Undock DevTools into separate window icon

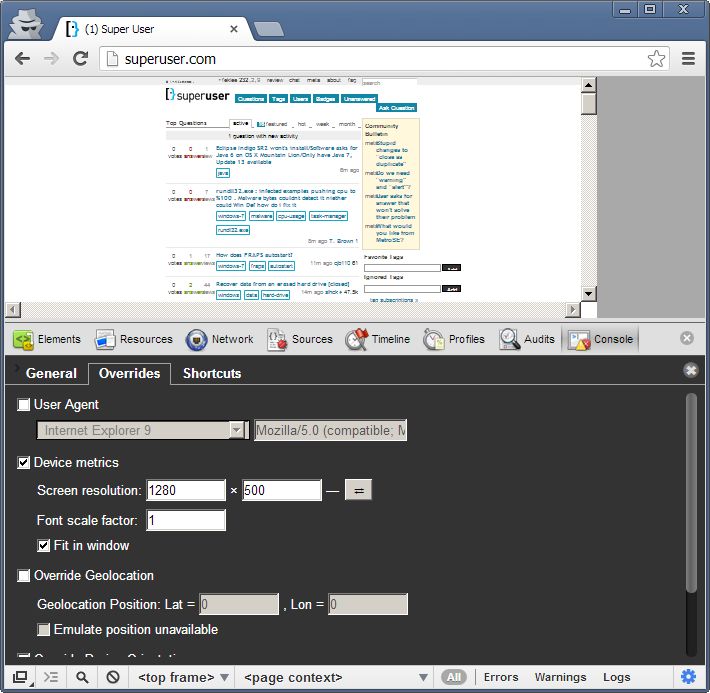(x=20, y=677)
